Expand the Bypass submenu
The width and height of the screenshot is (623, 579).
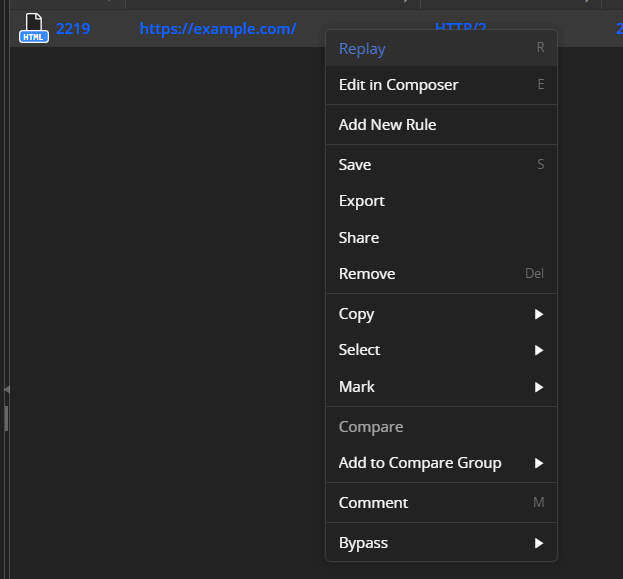[441, 543]
